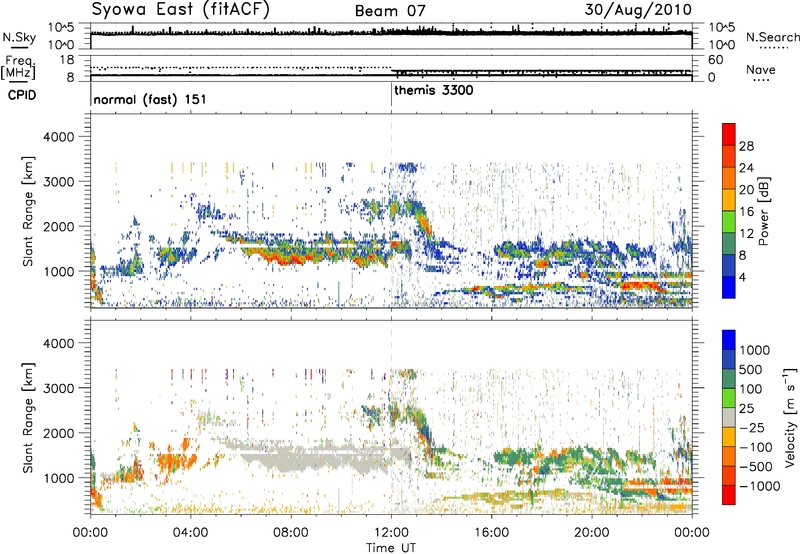Click 'themis 3300' CPID text
800x554 pixels.
coord(434,90)
